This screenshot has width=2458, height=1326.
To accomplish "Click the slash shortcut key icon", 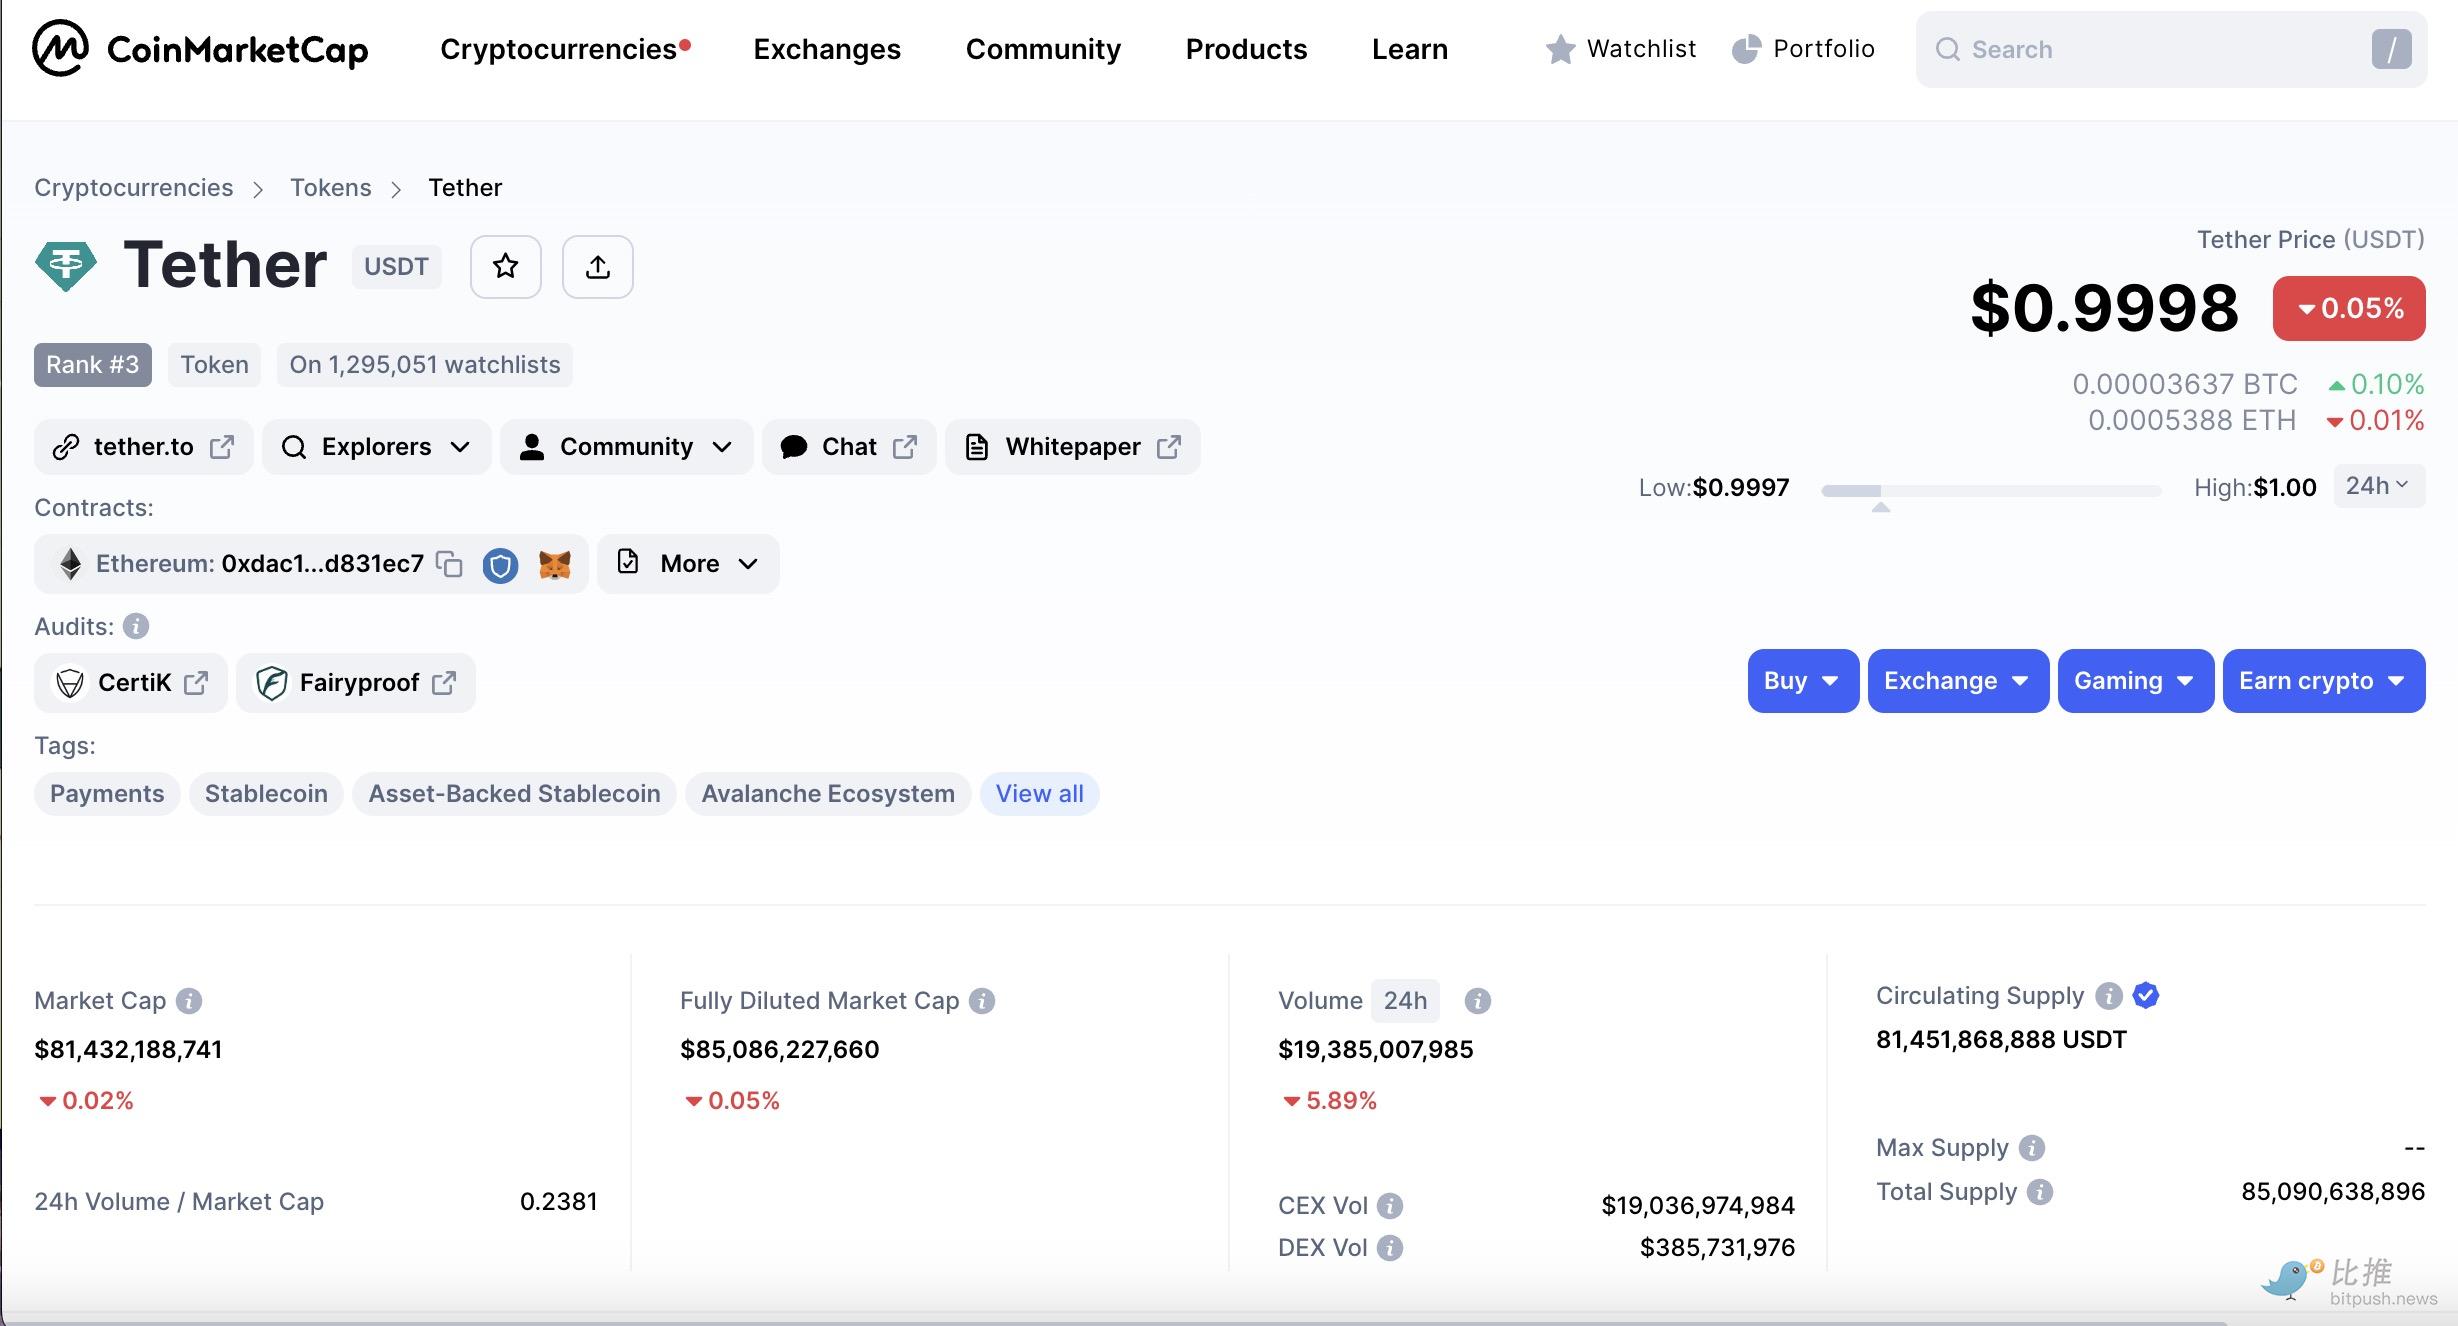I will pos(2391,49).
